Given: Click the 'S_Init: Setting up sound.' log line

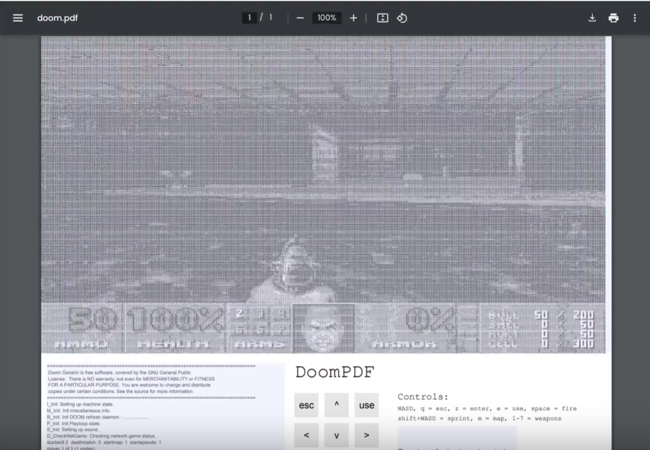Looking at the screenshot, I should tap(73, 430).
